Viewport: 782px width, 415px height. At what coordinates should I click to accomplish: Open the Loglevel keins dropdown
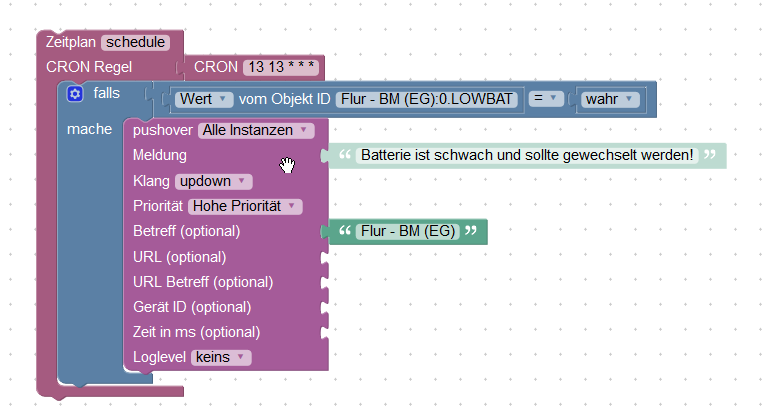click(x=221, y=358)
